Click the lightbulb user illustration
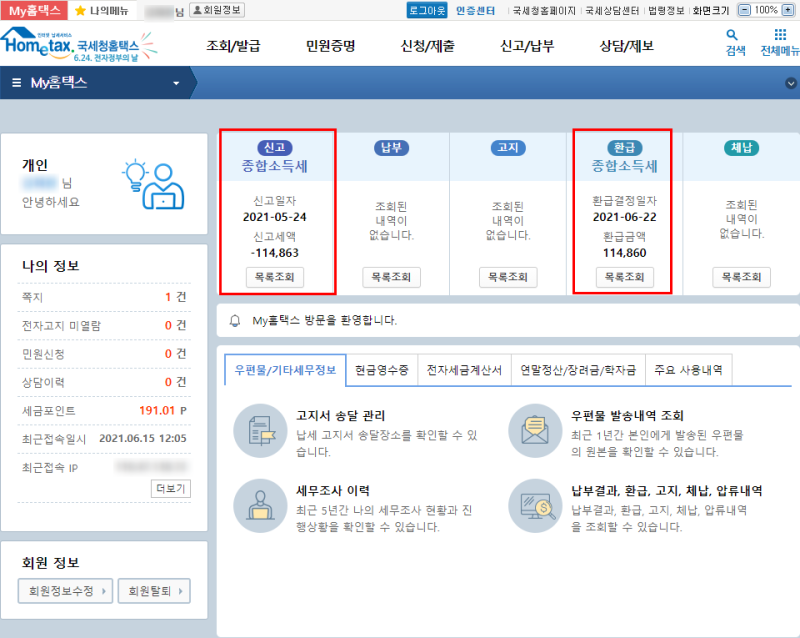Screen dimensions: 800x638 click(x=153, y=184)
